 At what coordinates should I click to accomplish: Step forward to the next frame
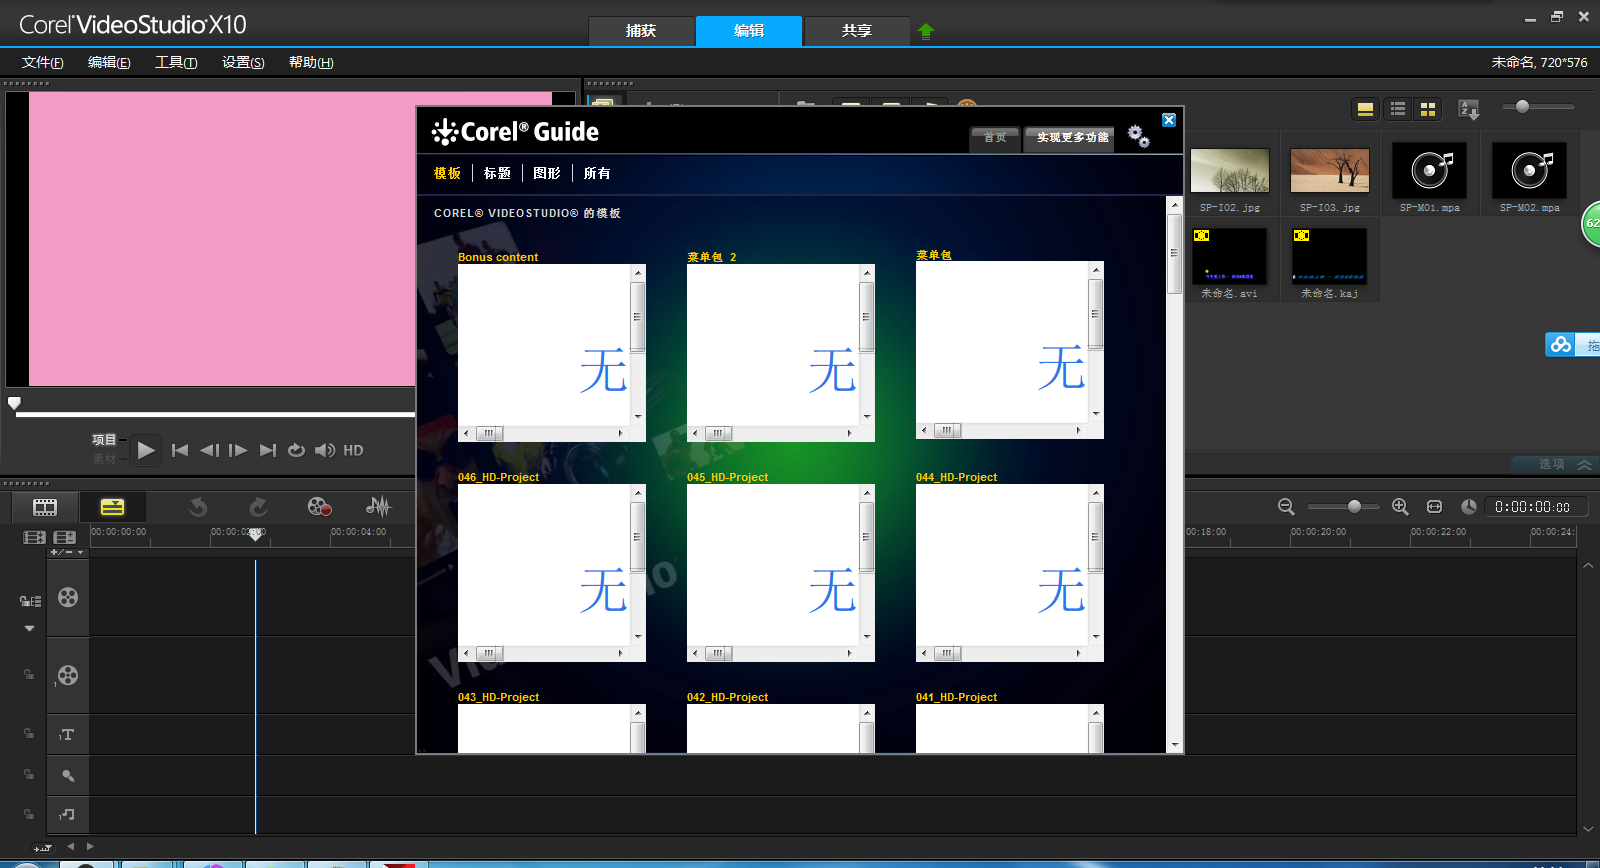[238, 450]
